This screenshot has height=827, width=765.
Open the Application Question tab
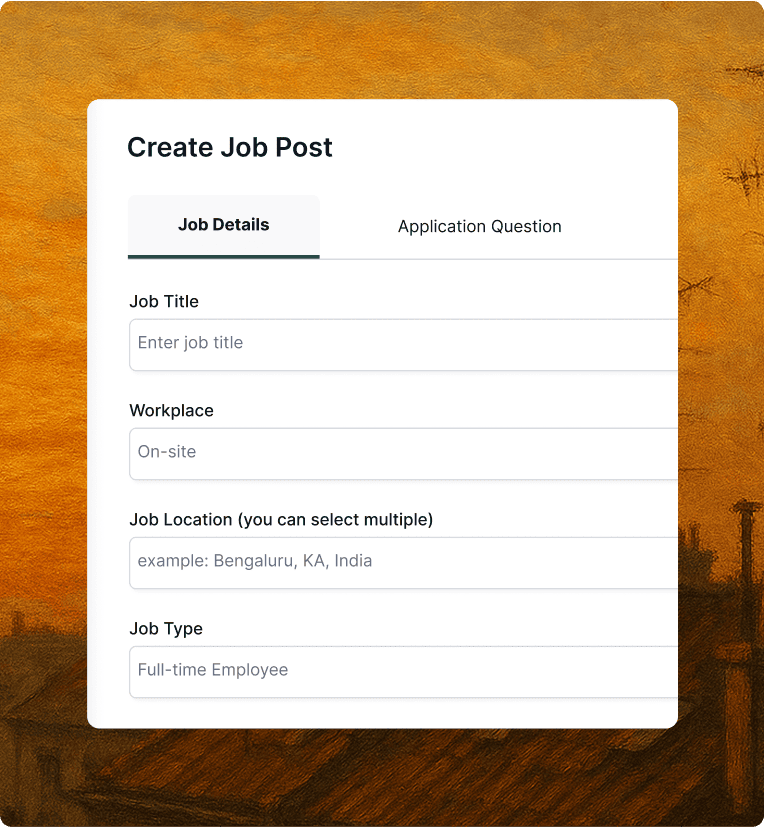coord(479,227)
